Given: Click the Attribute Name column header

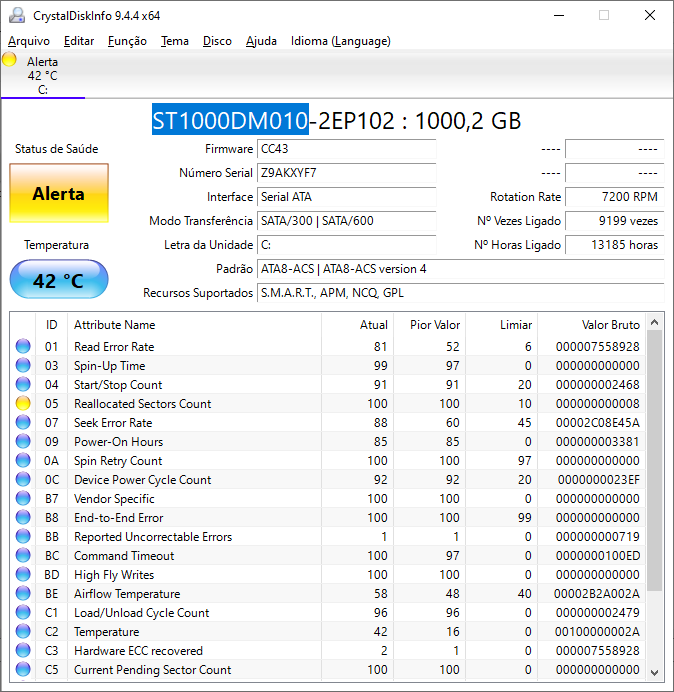Looking at the screenshot, I should 194,325.
